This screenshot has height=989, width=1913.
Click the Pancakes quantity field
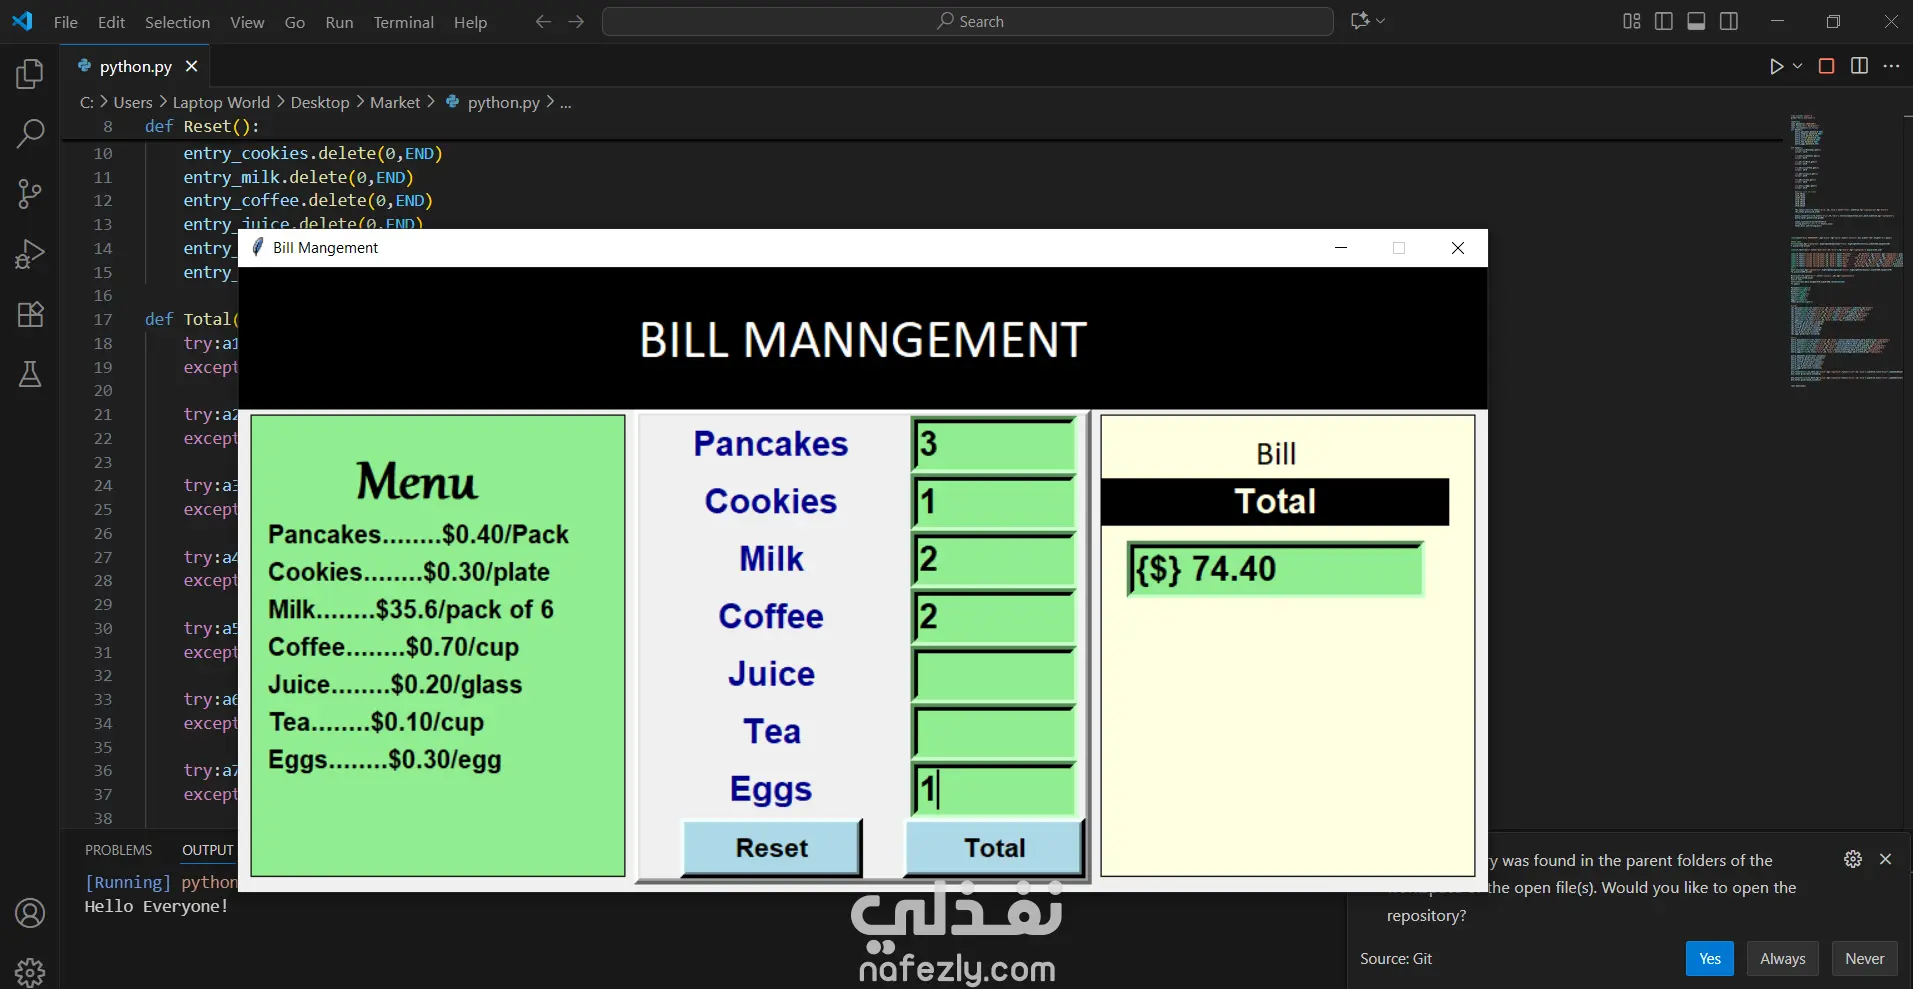994,444
